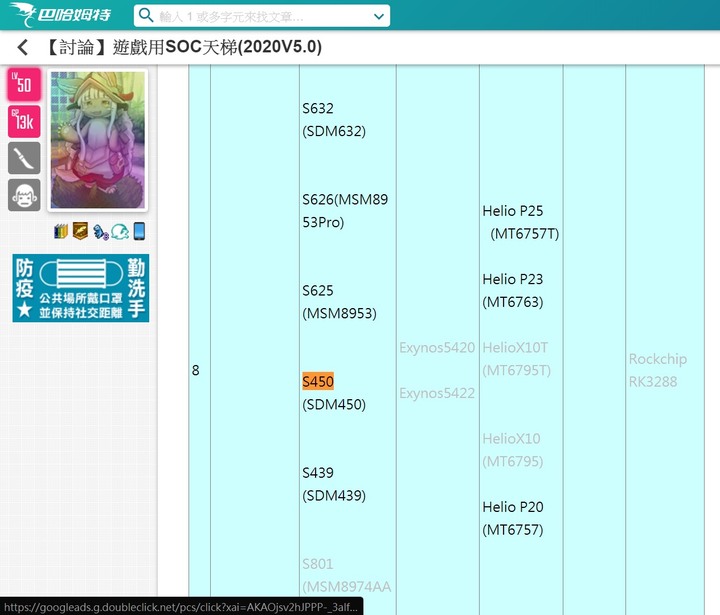Click the search magnifier icon
Viewport: 720px width, 615px height.
pyautogui.click(x=146, y=15)
